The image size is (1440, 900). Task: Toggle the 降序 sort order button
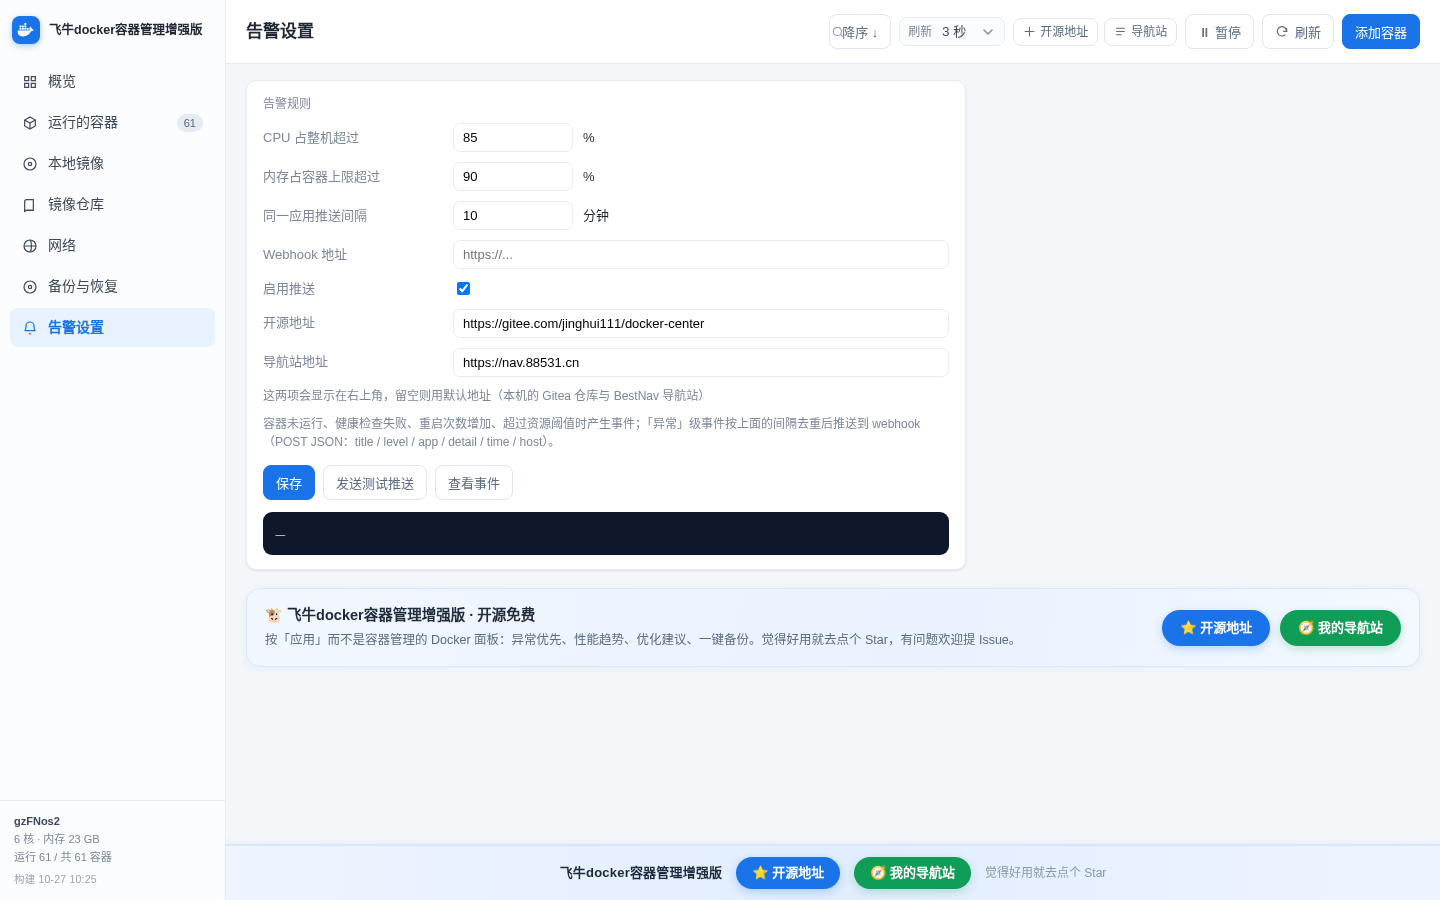click(860, 32)
